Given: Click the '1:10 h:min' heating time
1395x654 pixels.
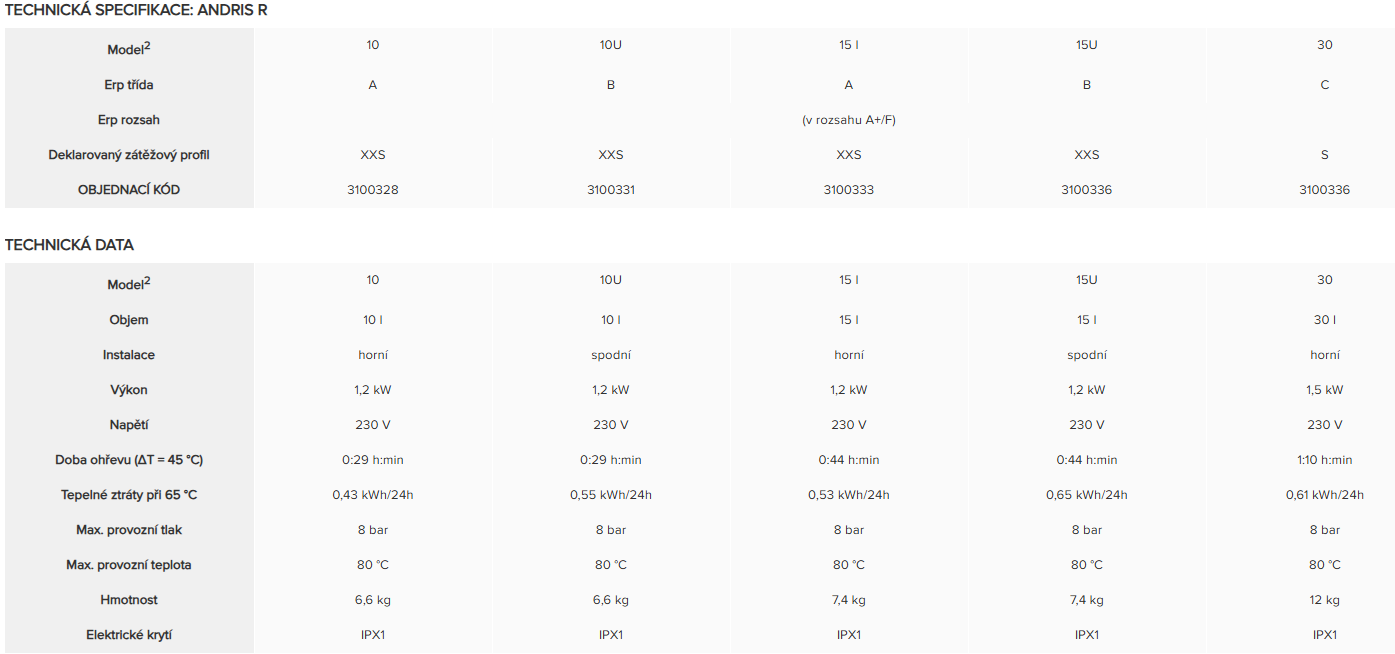Looking at the screenshot, I should pyautogui.click(x=1325, y=460).
